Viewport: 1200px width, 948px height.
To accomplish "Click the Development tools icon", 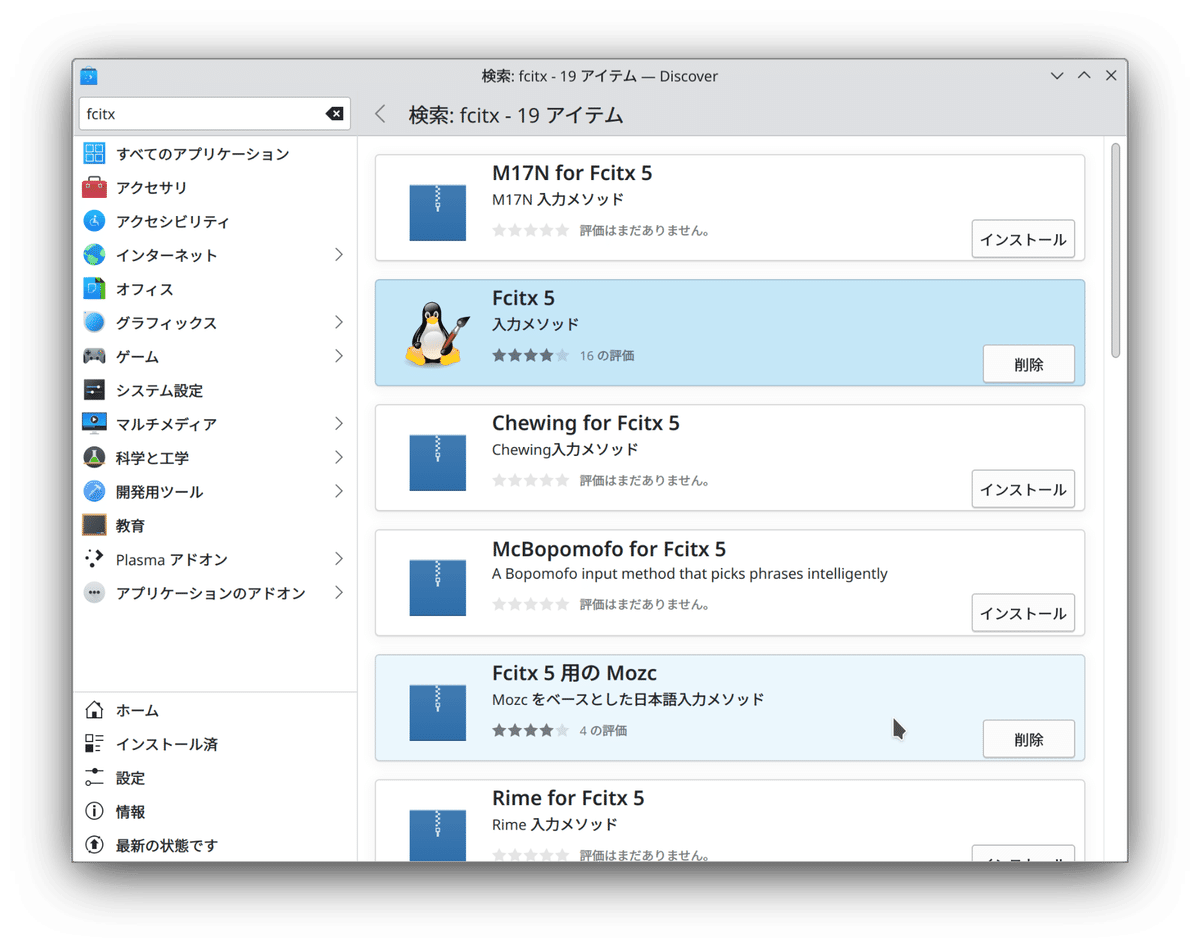I will click(94, 491).
